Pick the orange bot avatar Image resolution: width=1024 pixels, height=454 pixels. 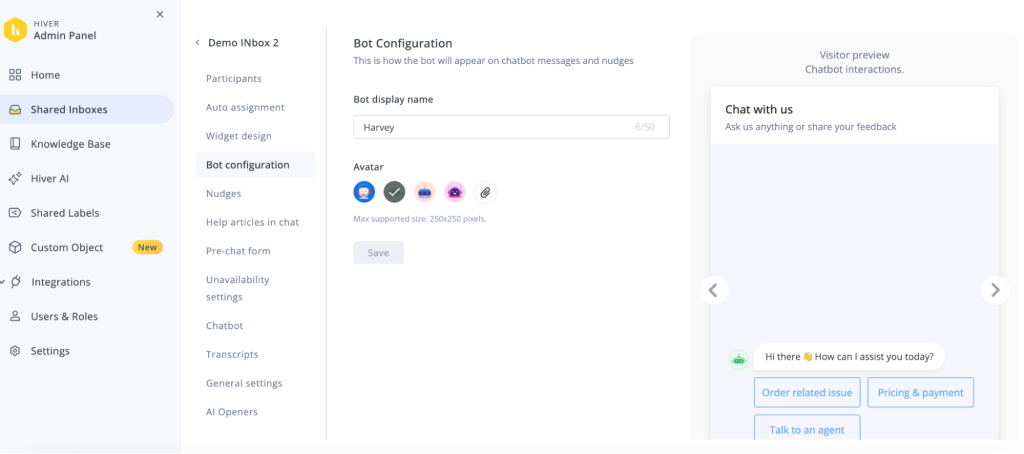point(424,191)
